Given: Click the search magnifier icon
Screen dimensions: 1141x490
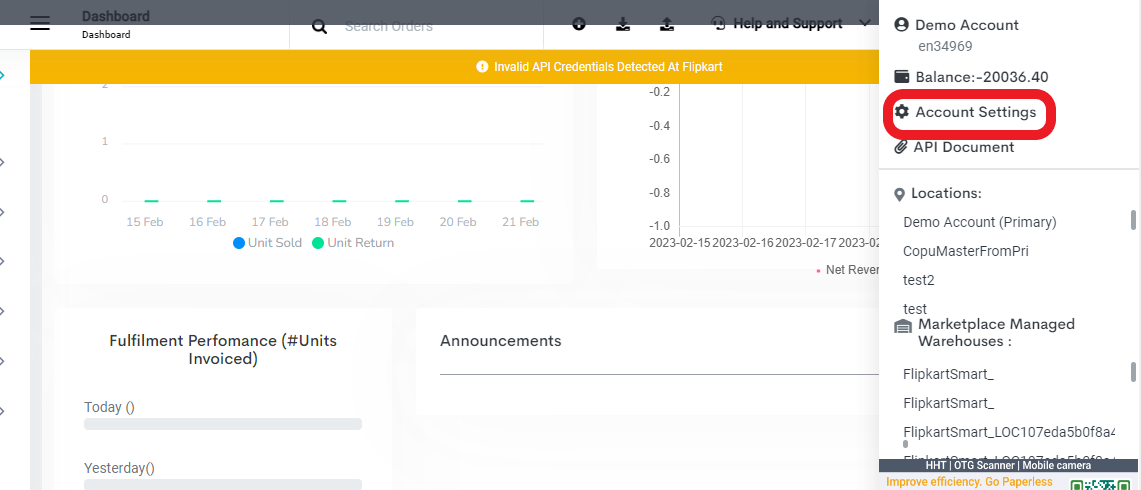Looking at the screenshot, I should pyautogui.click(x=319, y=27).
